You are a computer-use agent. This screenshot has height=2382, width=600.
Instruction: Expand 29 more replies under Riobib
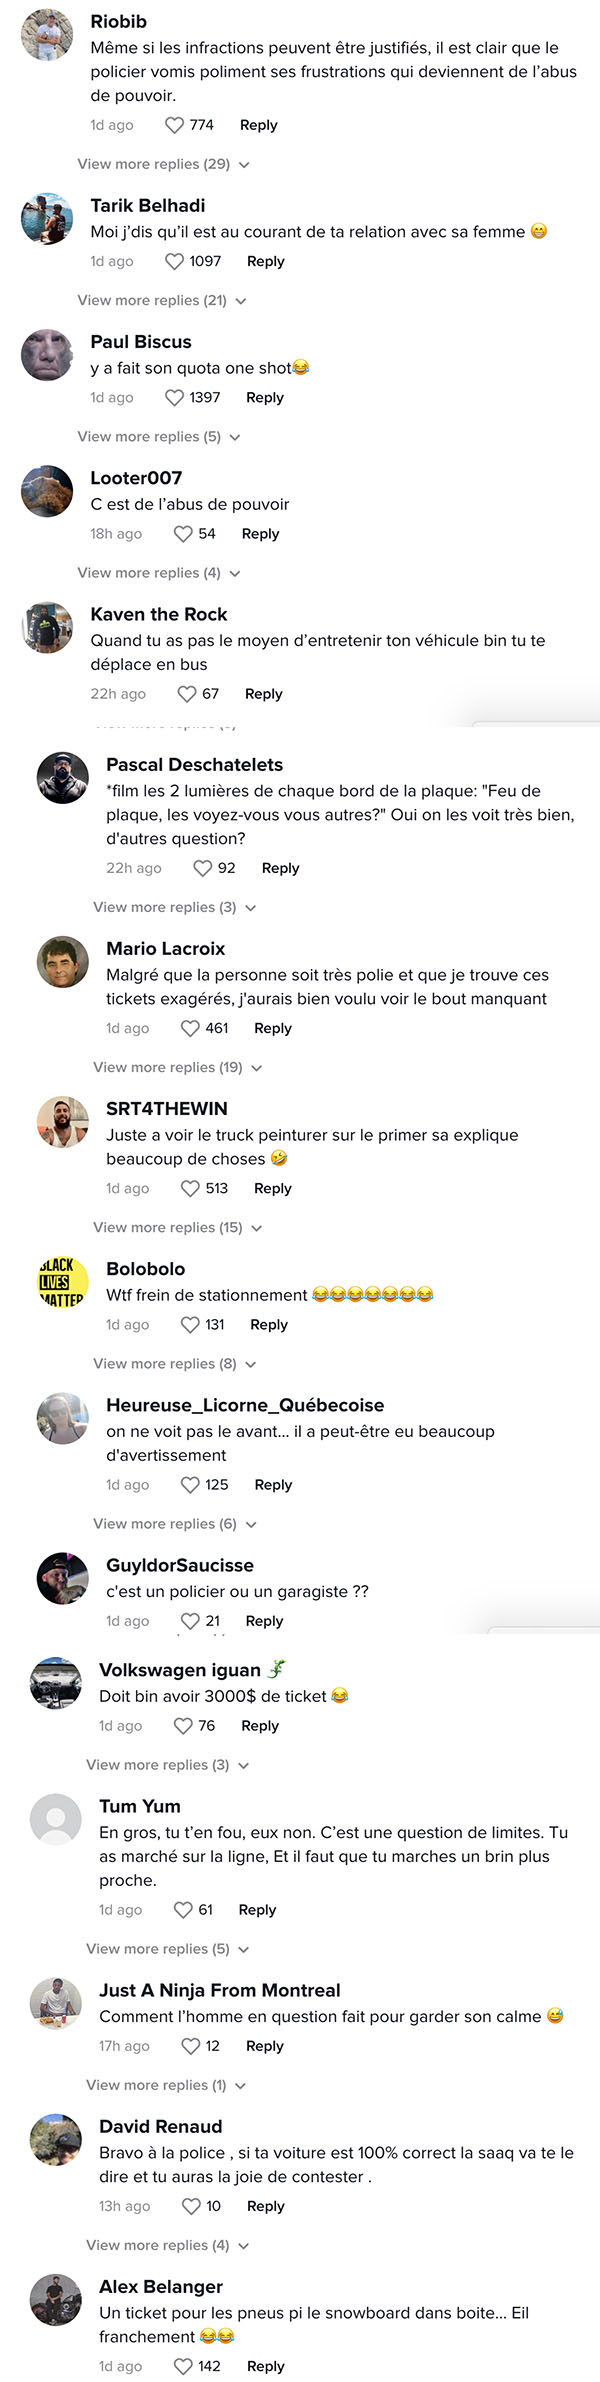164,164
